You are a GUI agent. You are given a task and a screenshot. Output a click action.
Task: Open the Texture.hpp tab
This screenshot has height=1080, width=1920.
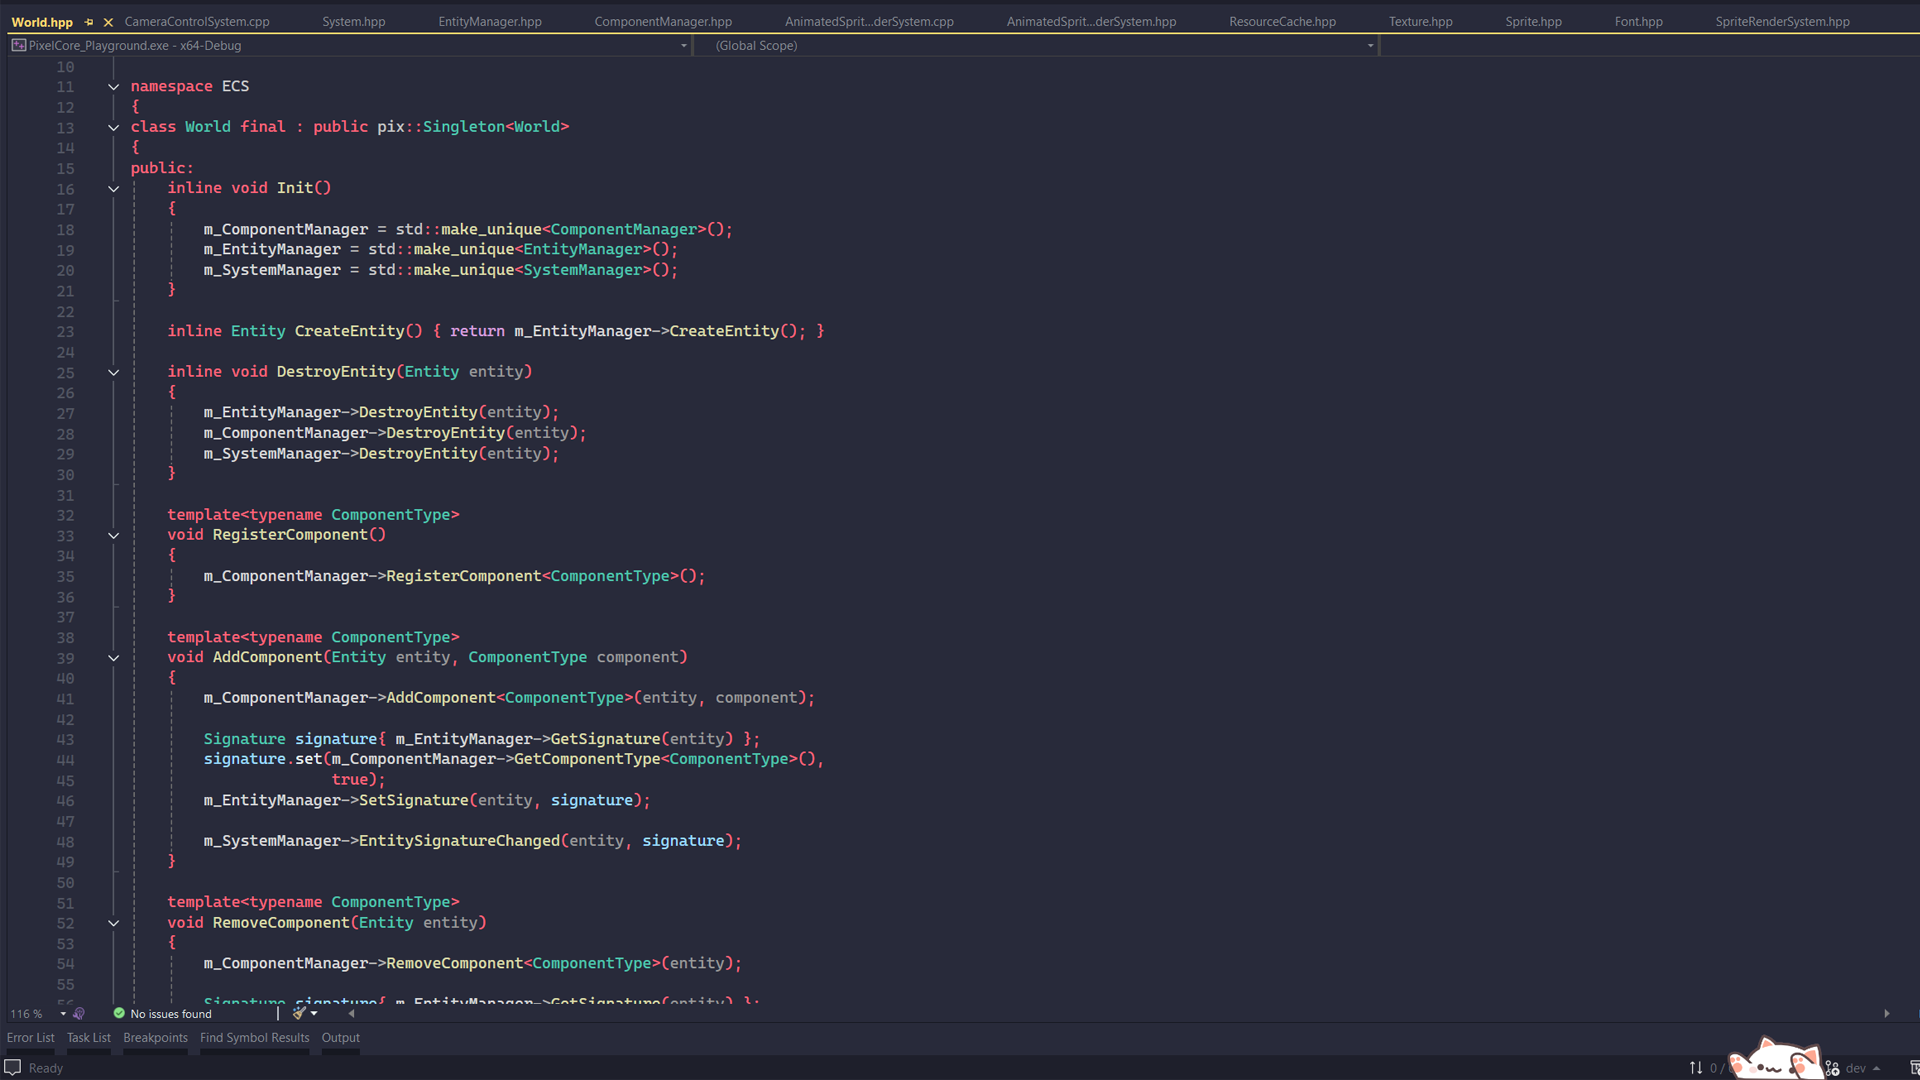(x=1420, y=22)
